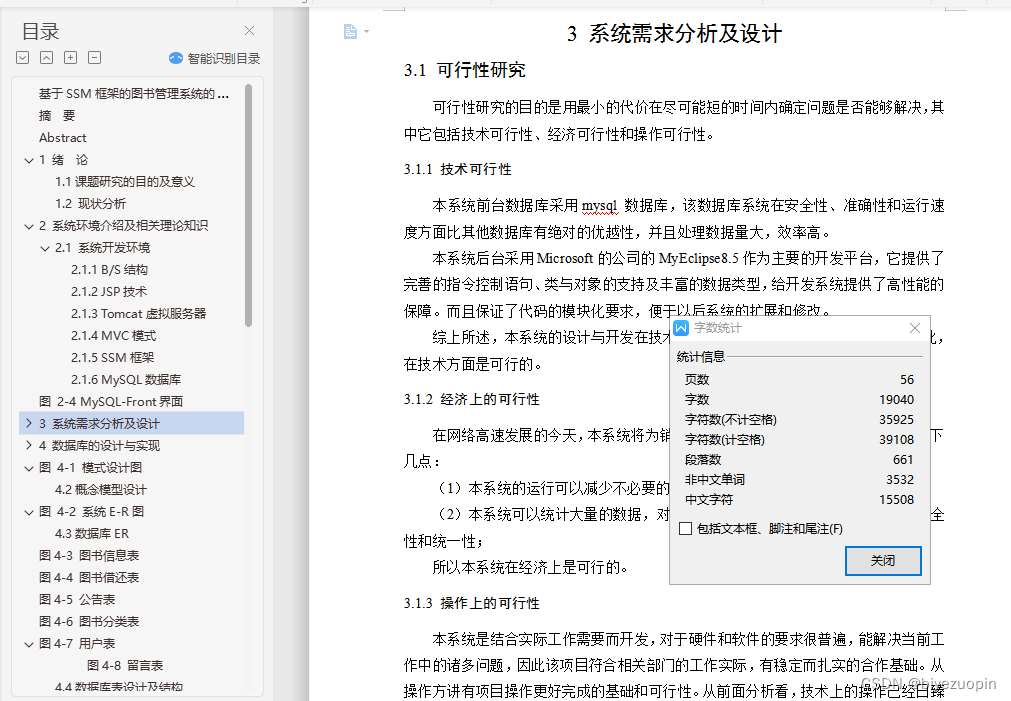
Task: Click the 字数 value 19040
Action: (x=896, y=399)
